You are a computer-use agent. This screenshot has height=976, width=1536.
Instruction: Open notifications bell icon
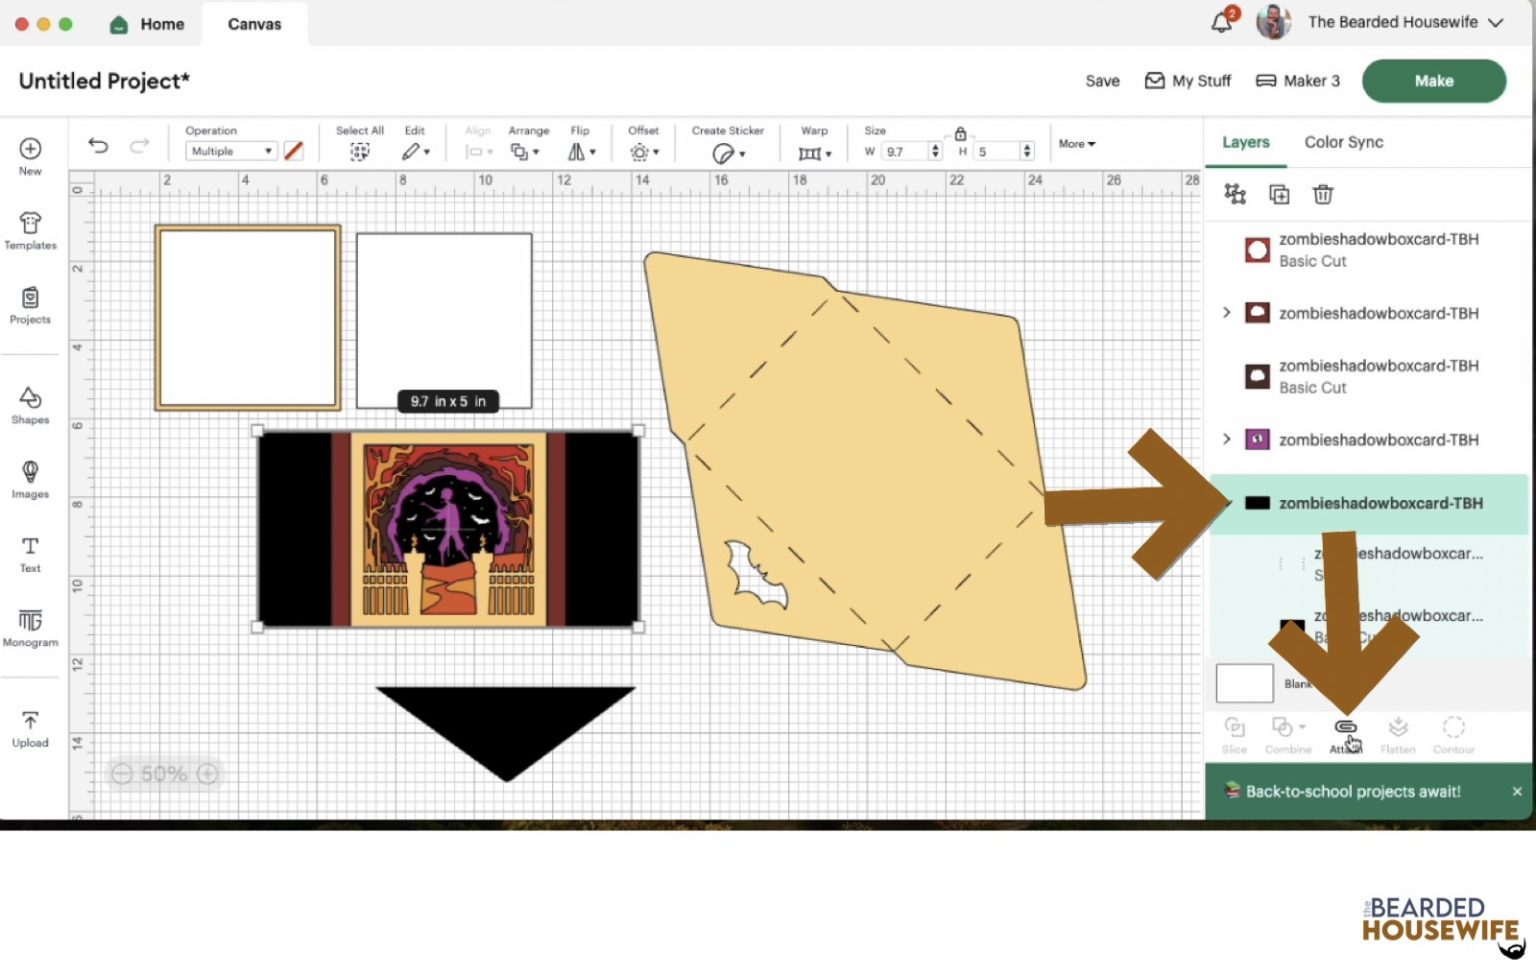click(x=1221, y=22)
